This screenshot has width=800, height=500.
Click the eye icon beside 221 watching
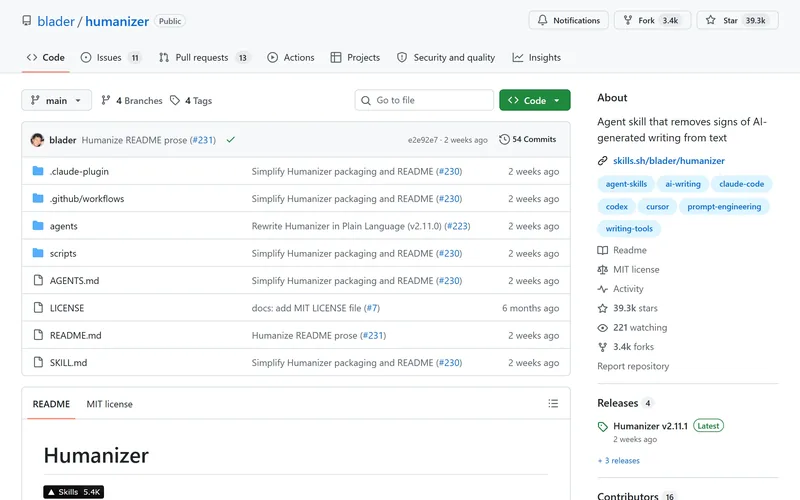[603, 328]
